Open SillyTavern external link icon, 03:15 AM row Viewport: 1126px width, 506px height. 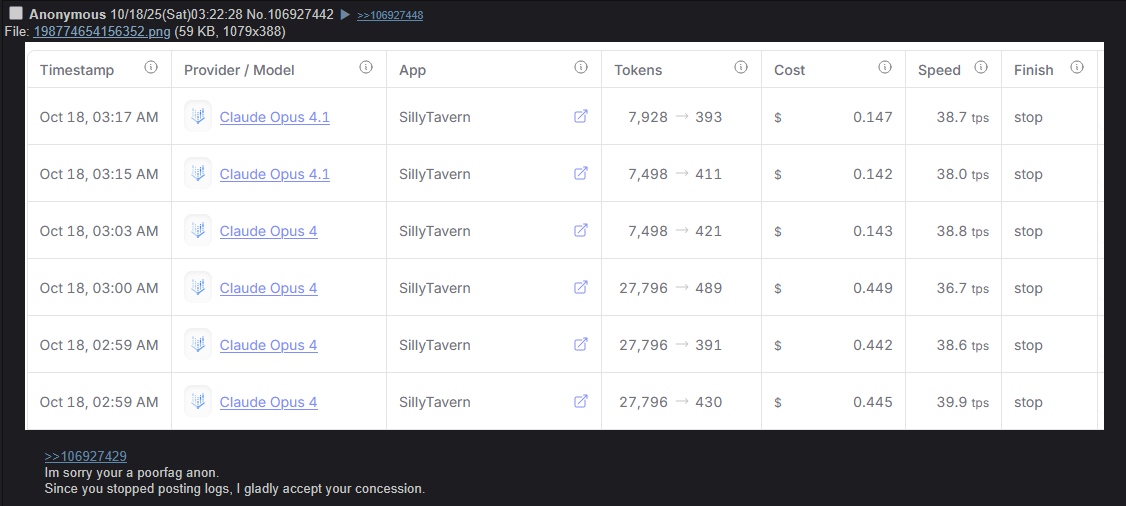click(581, 173)
